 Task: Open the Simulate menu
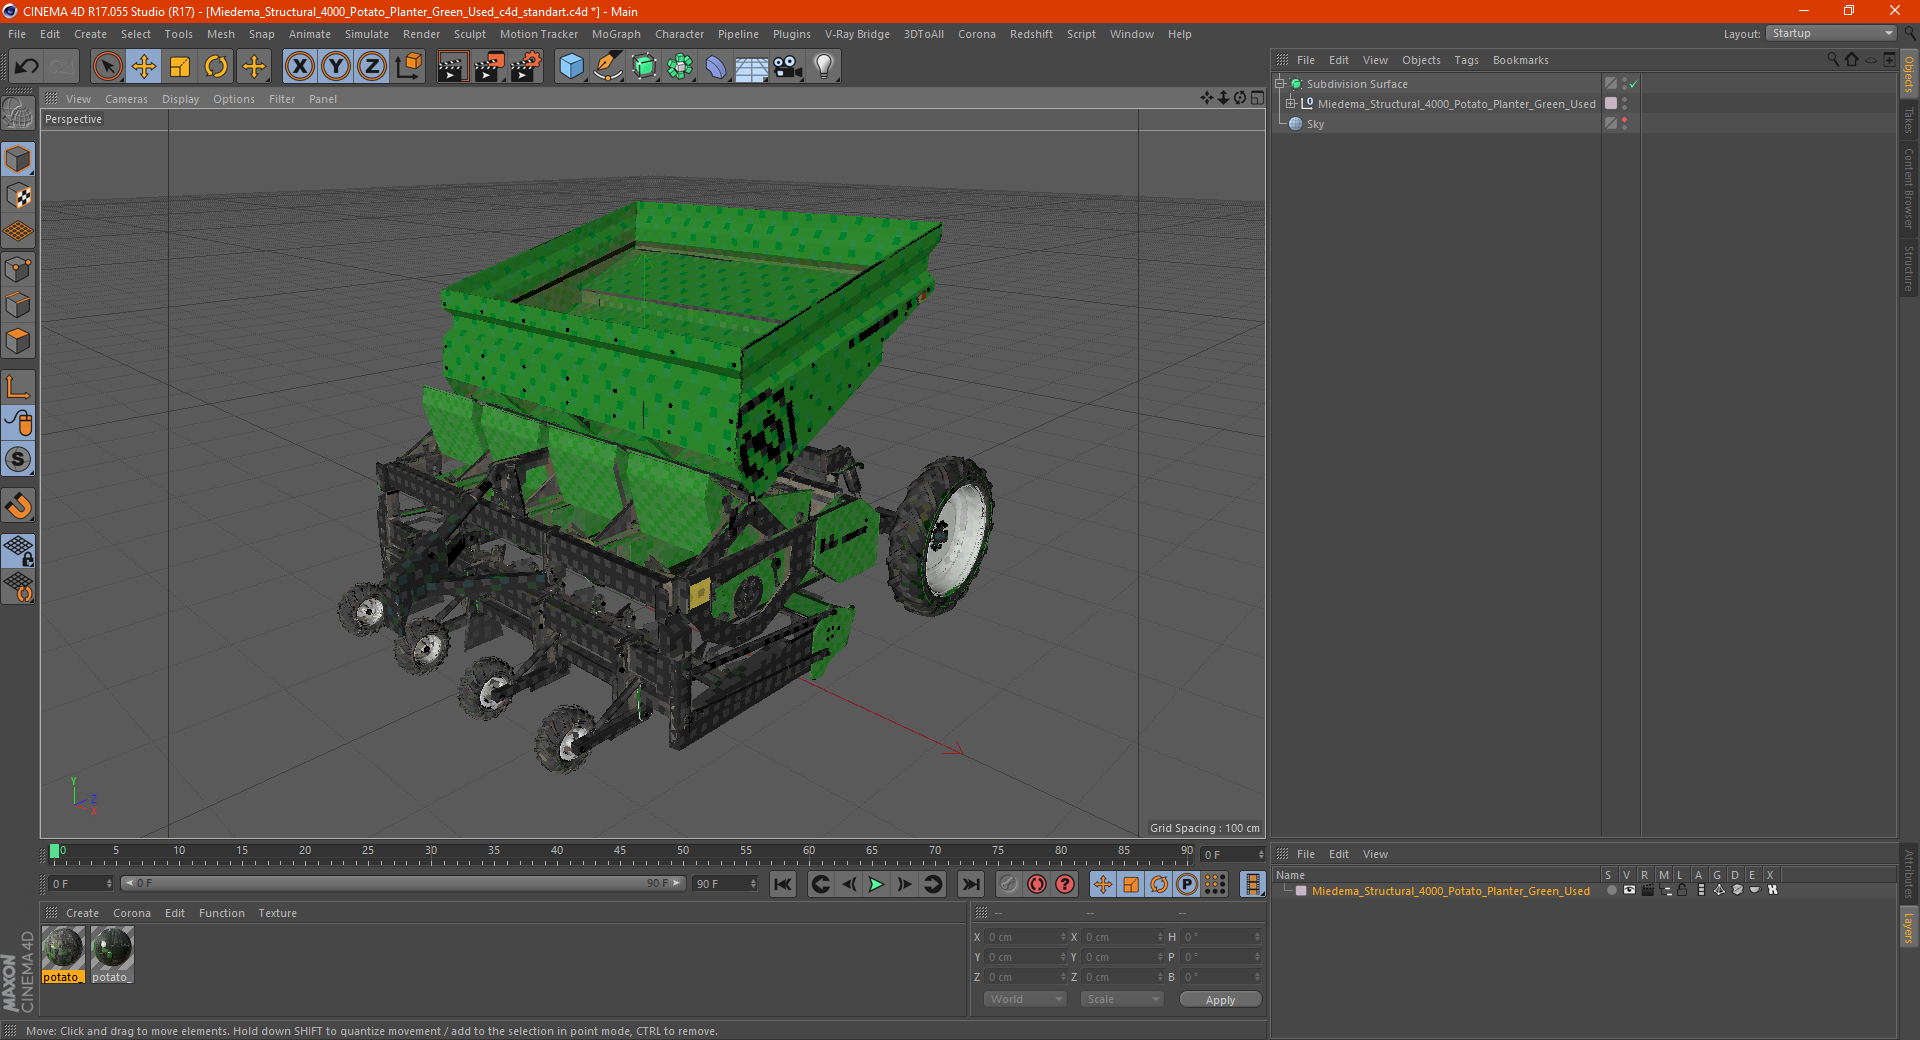pos(367,34)
